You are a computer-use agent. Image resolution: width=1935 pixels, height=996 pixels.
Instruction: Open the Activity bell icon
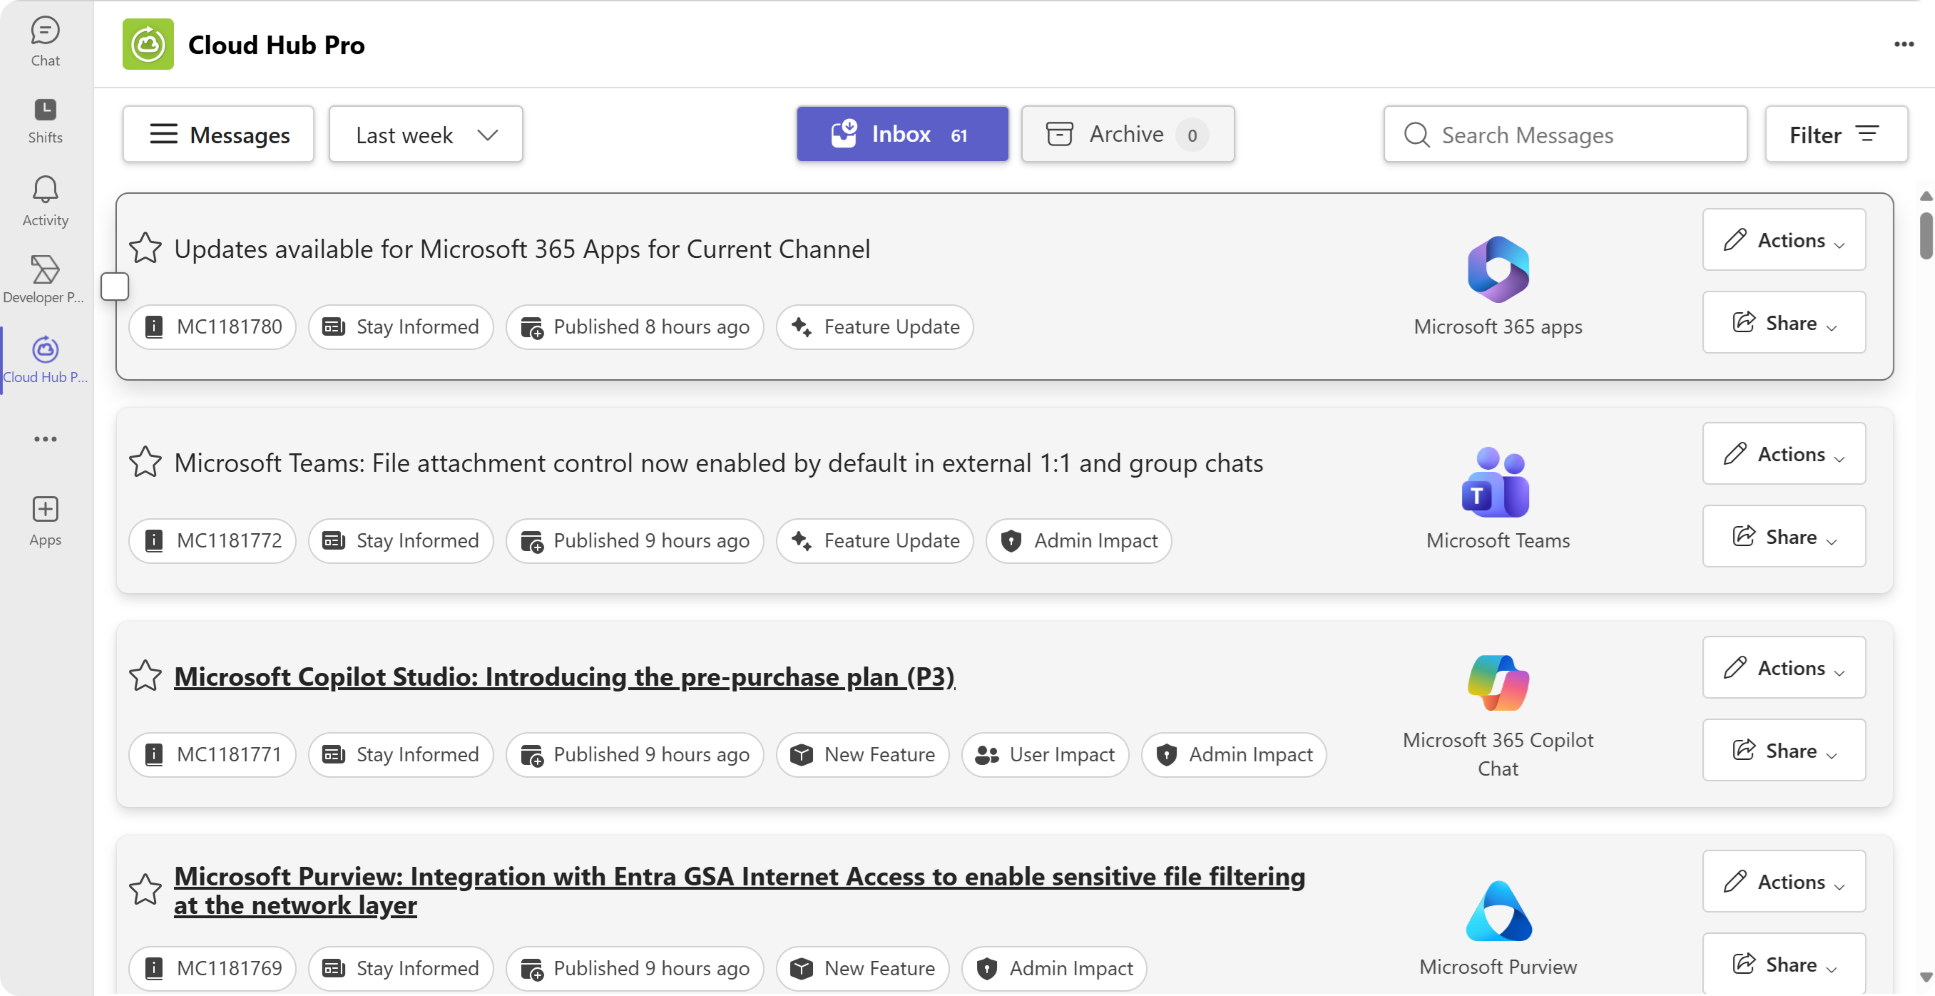coord(45,190)
